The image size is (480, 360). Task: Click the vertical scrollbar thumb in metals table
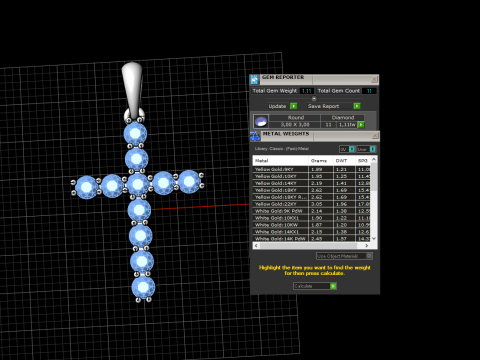pos(374,177)
